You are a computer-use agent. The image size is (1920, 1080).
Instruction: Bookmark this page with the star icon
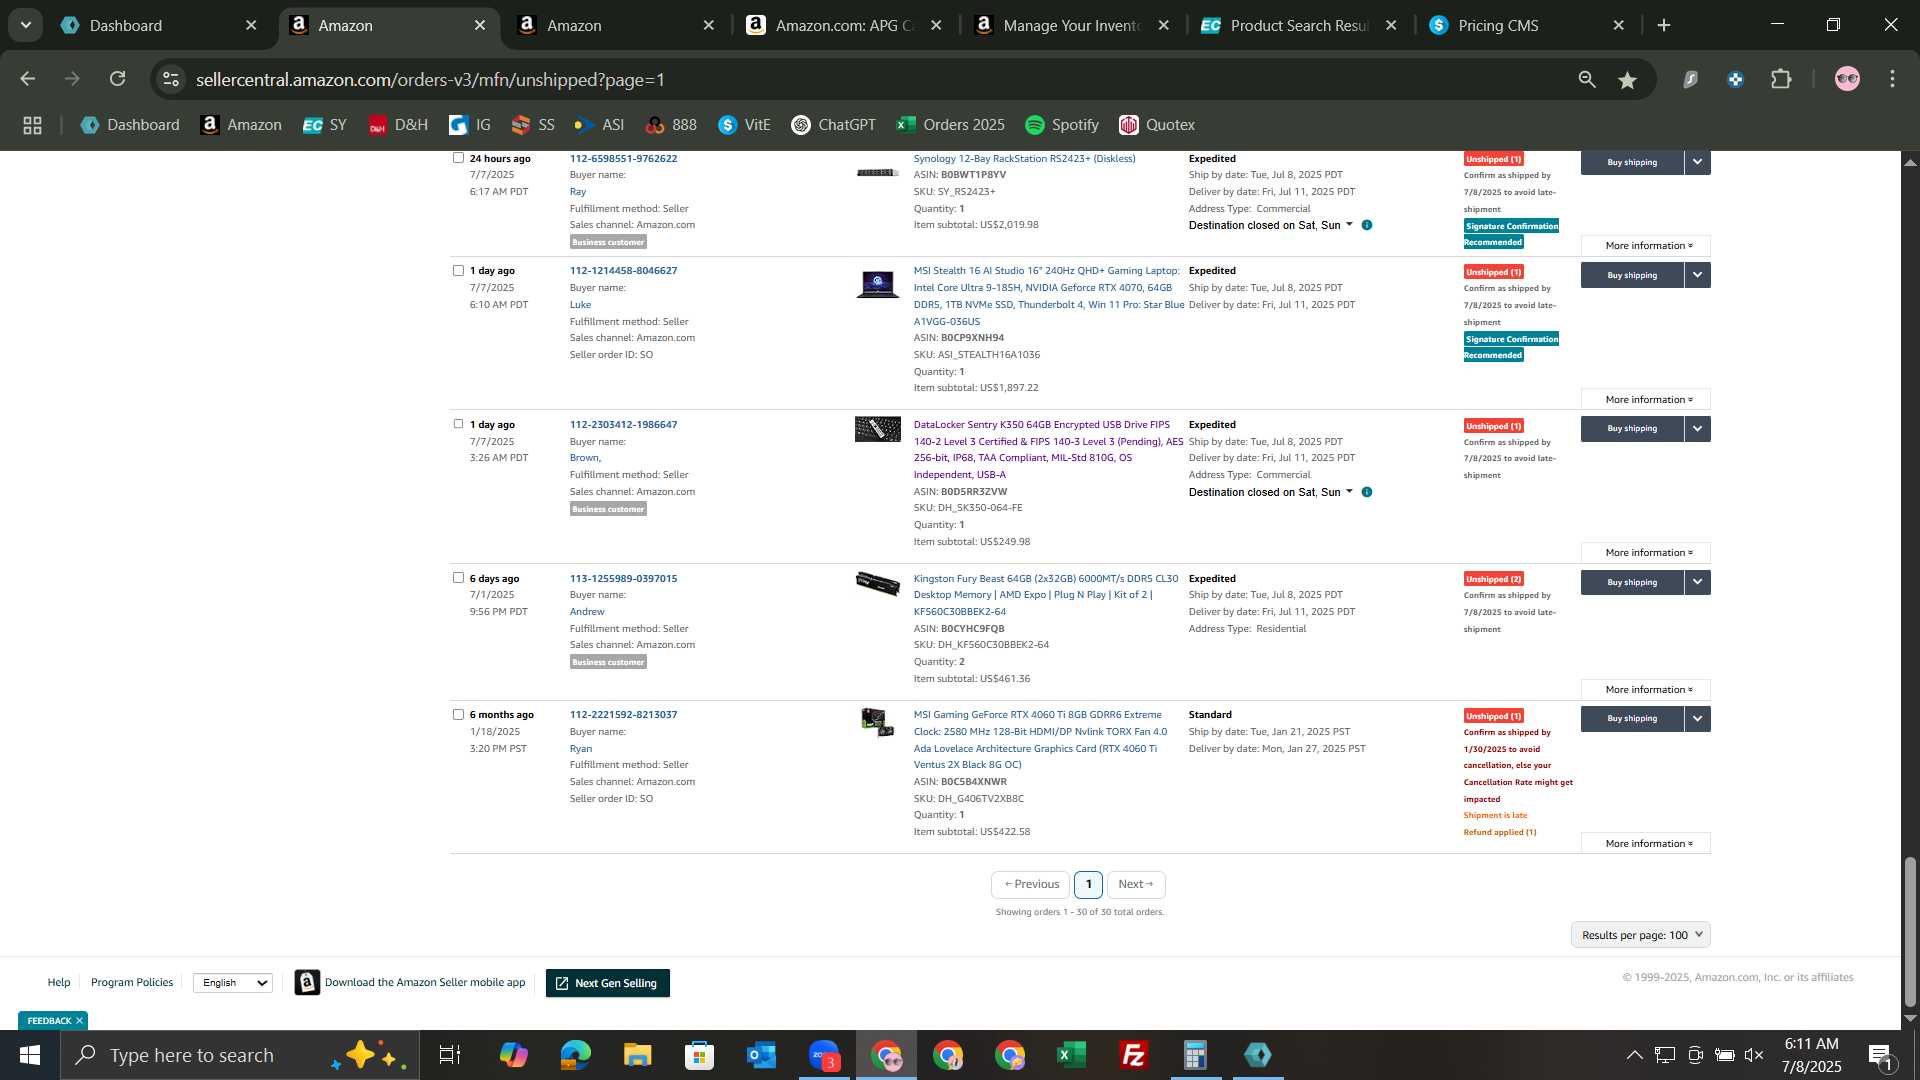click(x=1628, y=80)
